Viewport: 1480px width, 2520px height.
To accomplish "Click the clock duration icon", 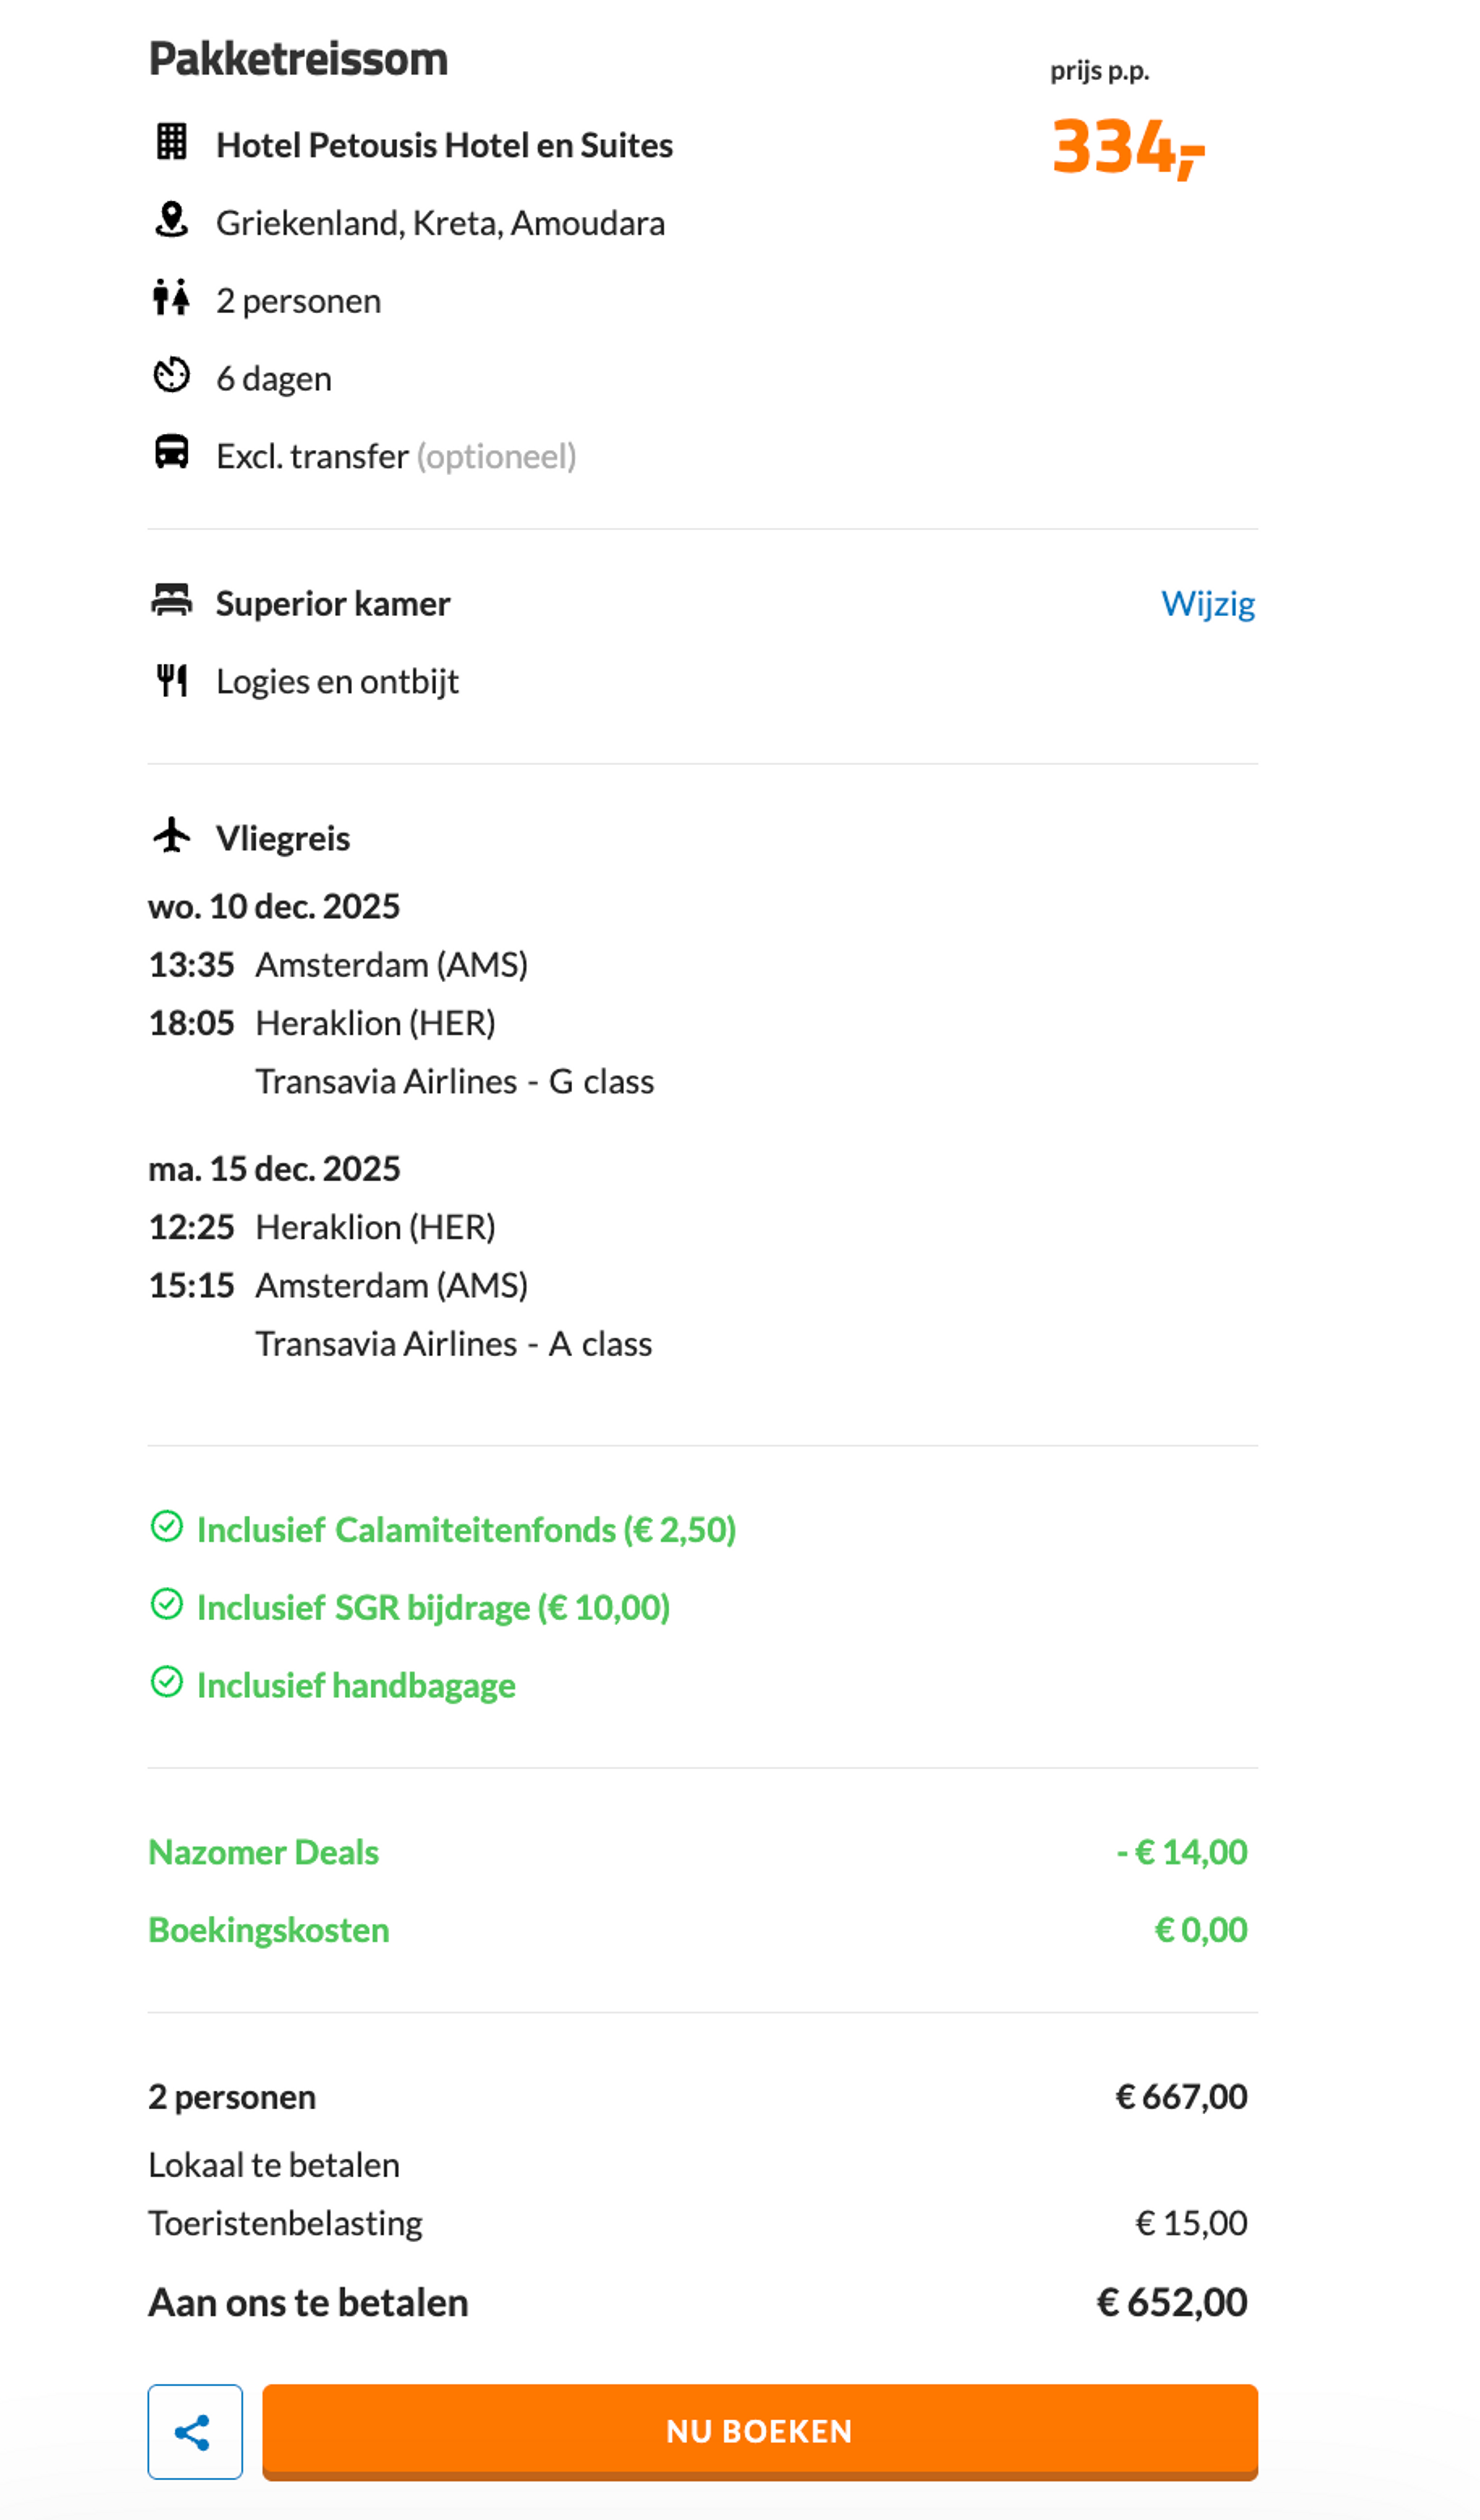I will [x=171, y=376].
